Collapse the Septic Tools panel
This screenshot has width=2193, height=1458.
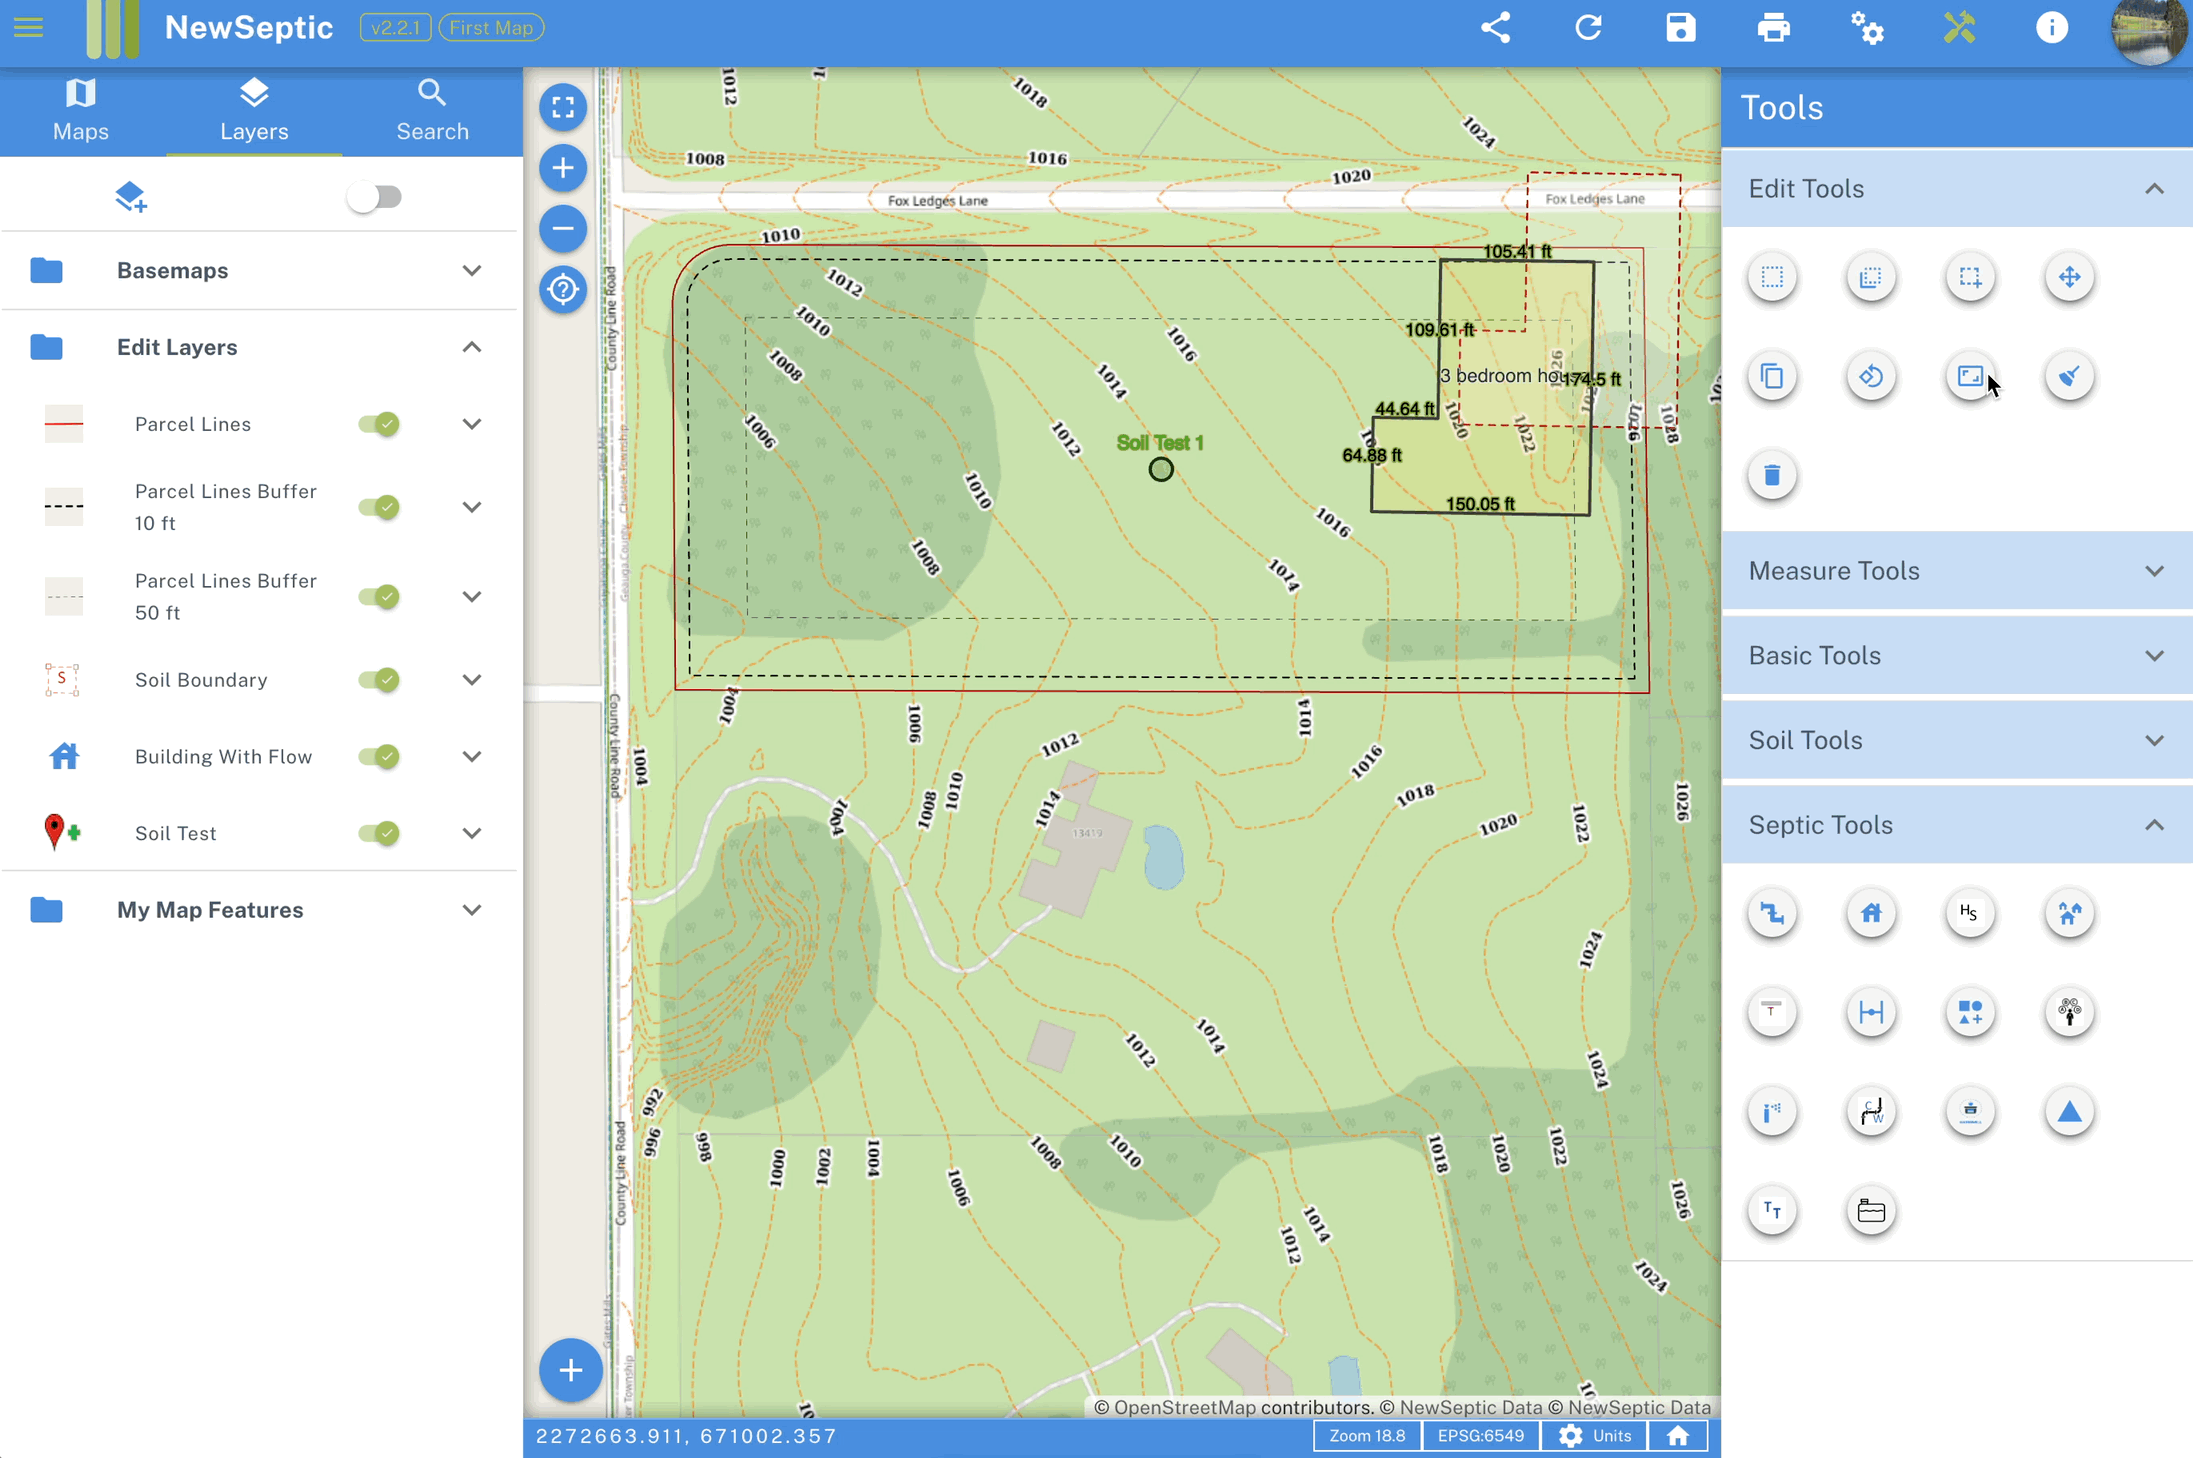(2154, 825)
